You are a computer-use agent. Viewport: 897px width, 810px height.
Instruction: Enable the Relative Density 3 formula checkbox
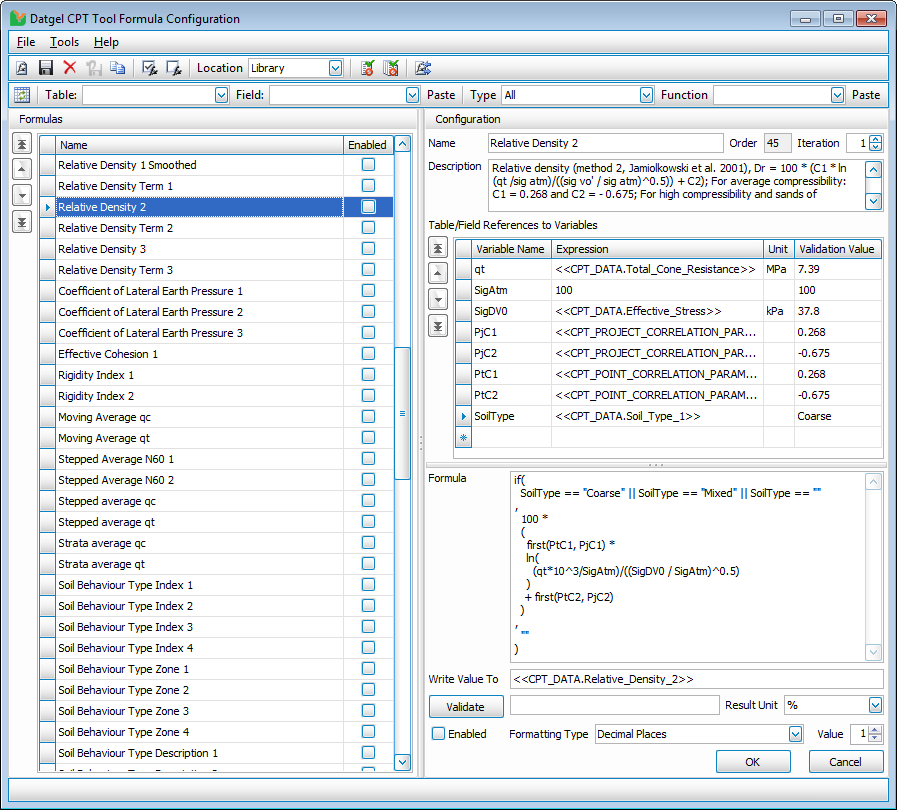coord(368,249)
